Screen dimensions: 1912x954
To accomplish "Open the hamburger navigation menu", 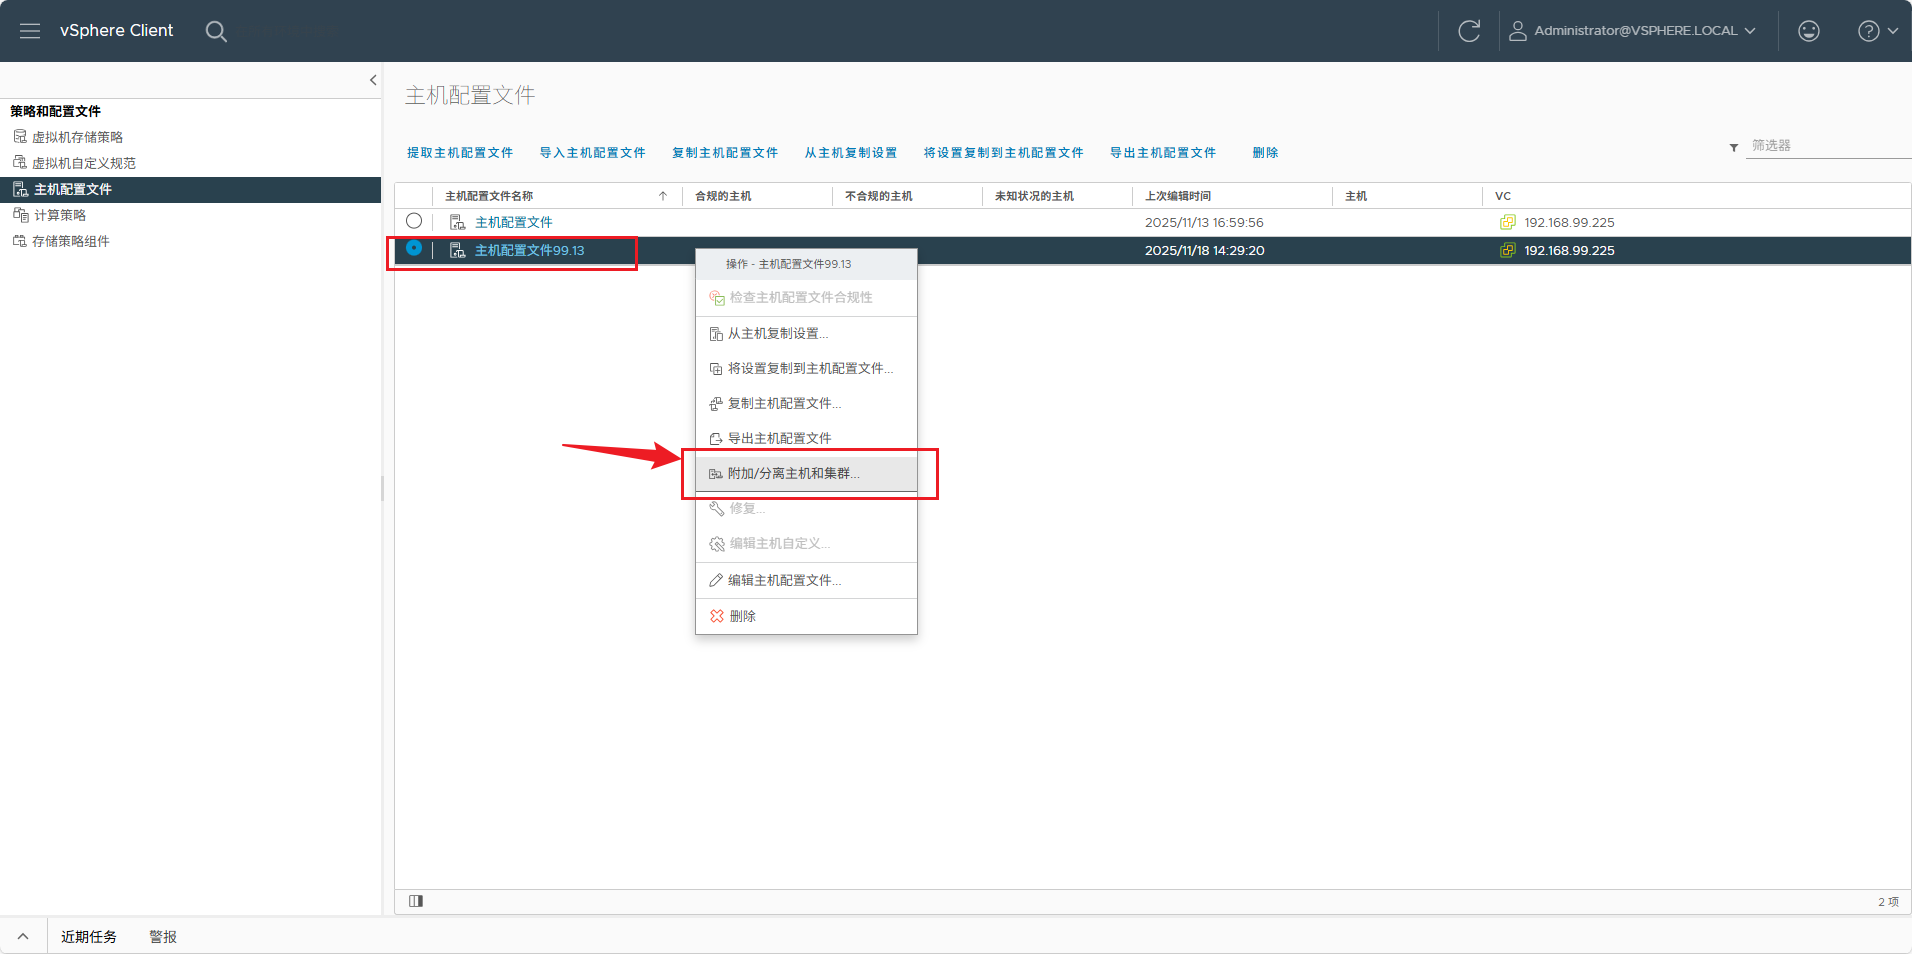I will click(x=30, y=31).
